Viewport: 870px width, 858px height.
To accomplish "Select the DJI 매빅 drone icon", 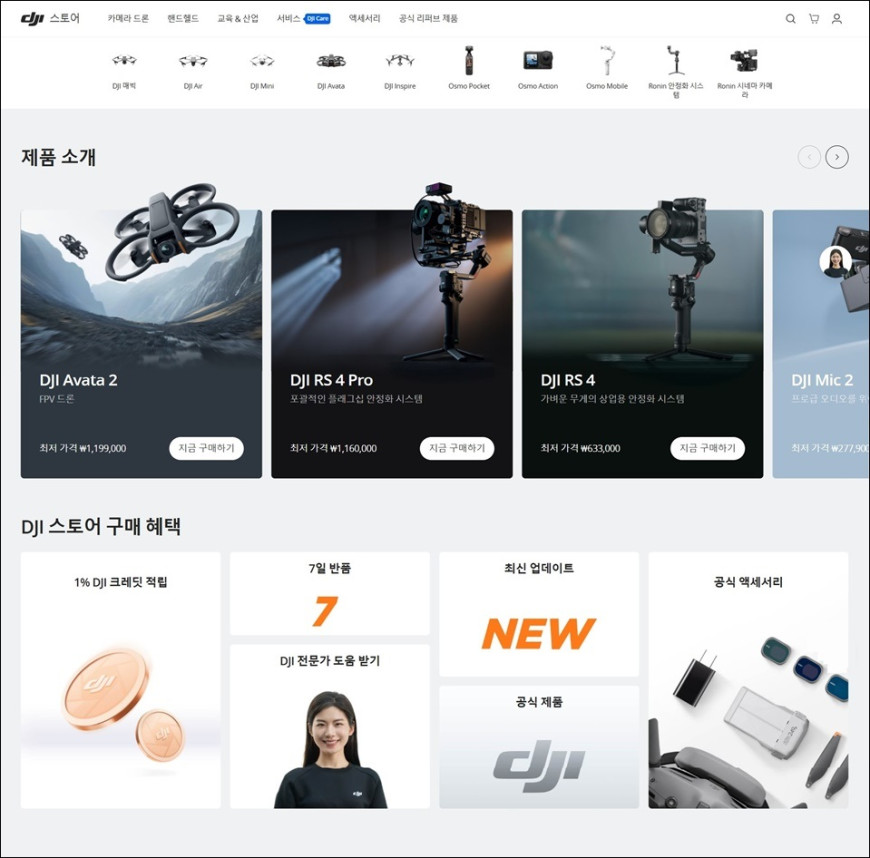I will [x=124, y=60].
